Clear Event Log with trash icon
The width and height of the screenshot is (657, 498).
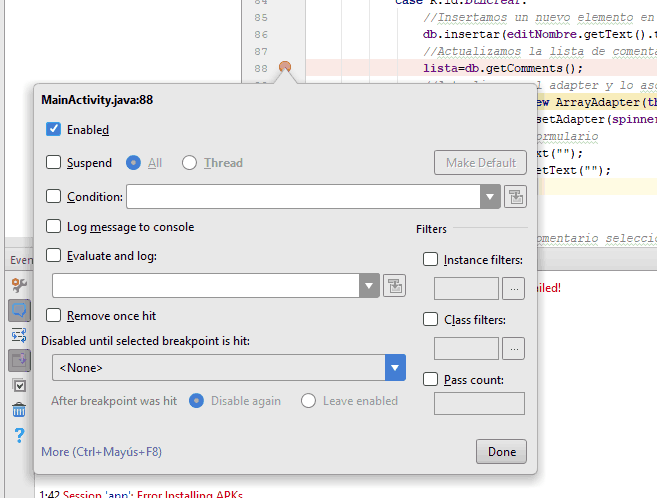point(19,410)
